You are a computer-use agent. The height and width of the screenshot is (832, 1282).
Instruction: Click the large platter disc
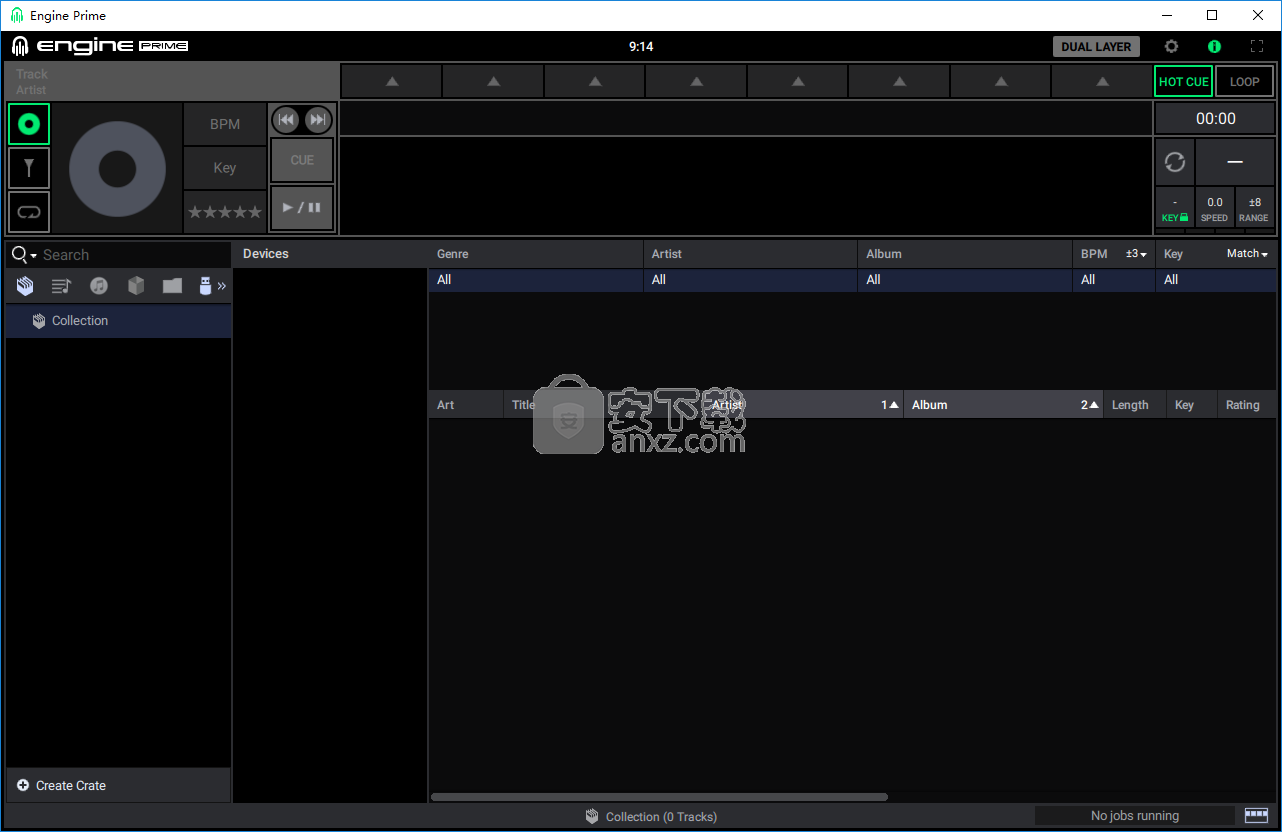click(117, 169)
